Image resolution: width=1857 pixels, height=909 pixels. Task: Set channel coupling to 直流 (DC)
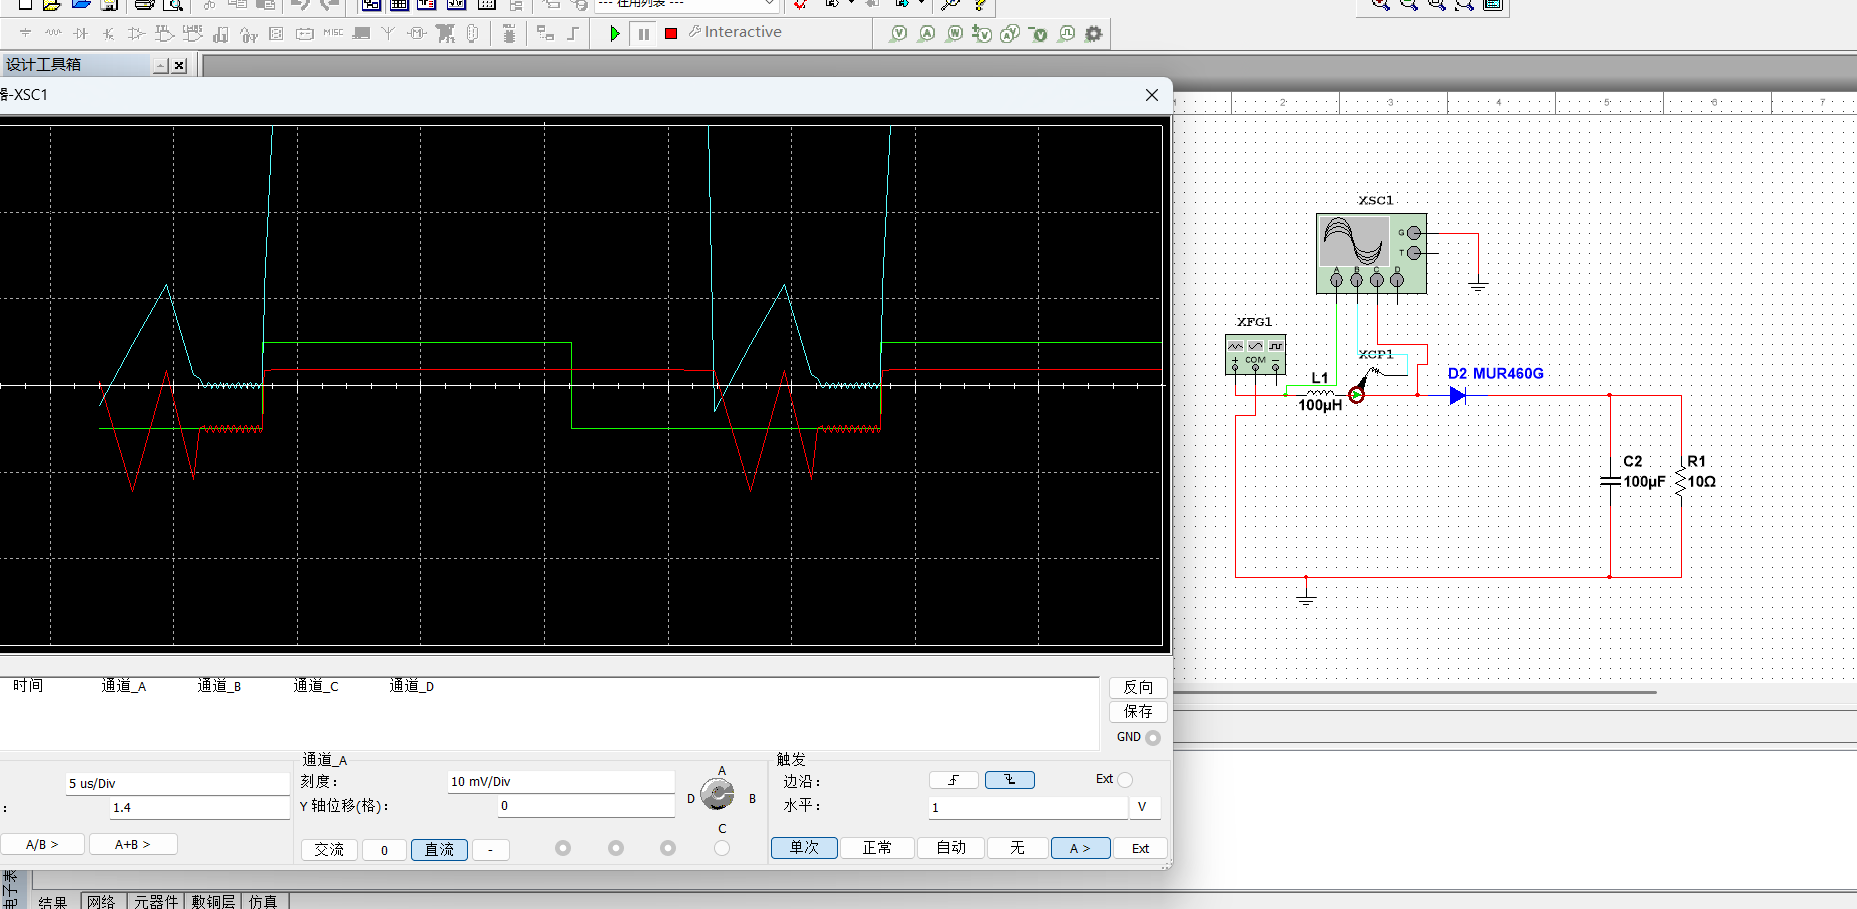(439, 849)
